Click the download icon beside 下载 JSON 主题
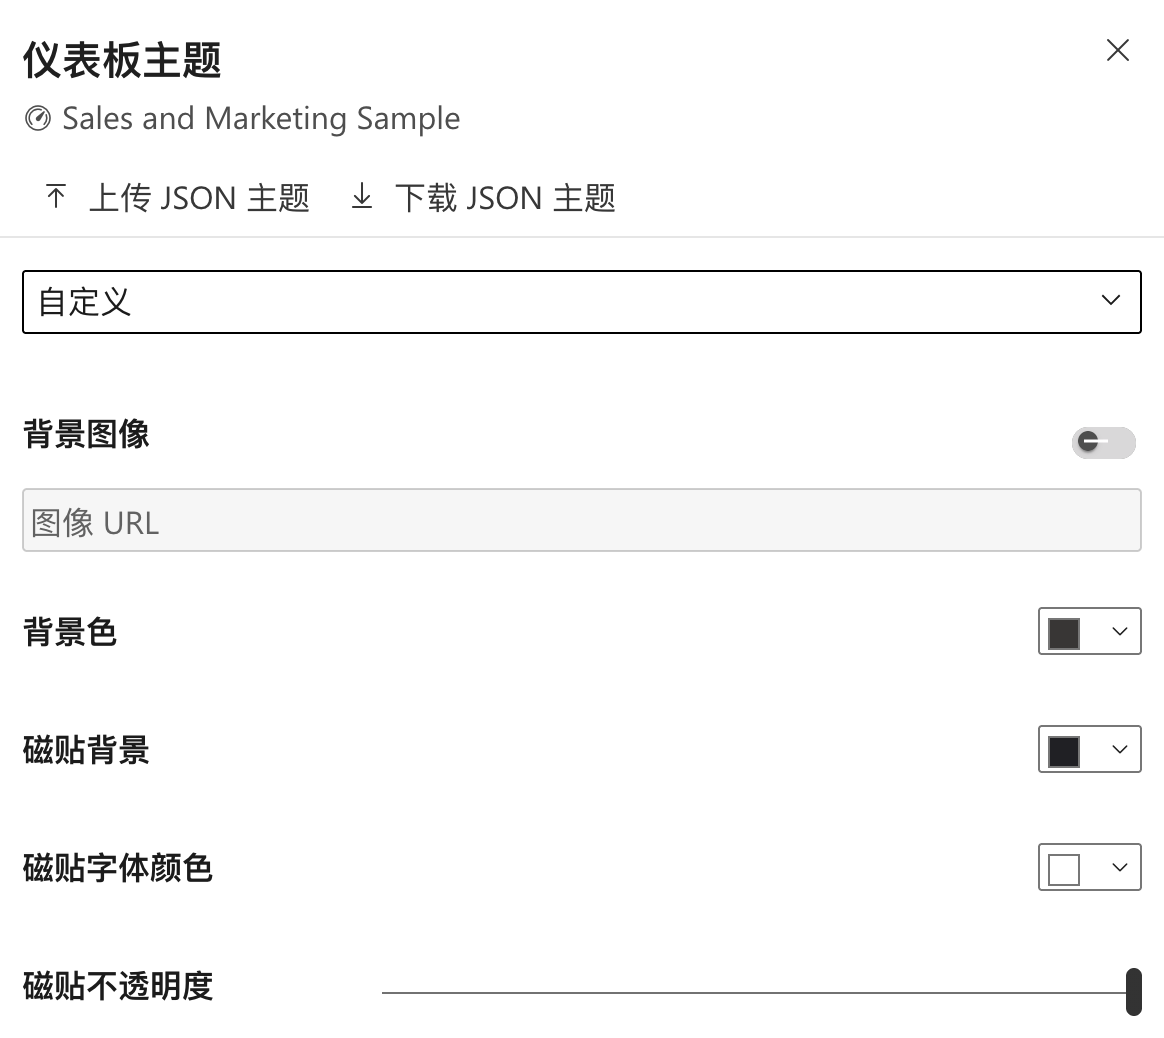Viewport: 1164px width, 1038px height. (x=361, y=198)
